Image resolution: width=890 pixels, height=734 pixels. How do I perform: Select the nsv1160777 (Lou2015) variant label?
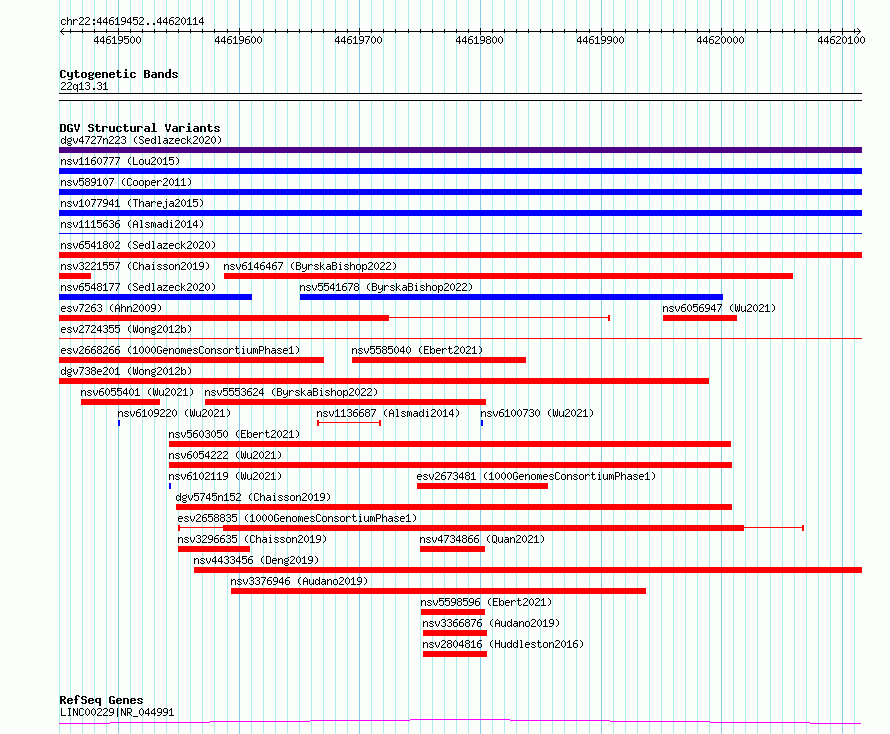[120, 161]
